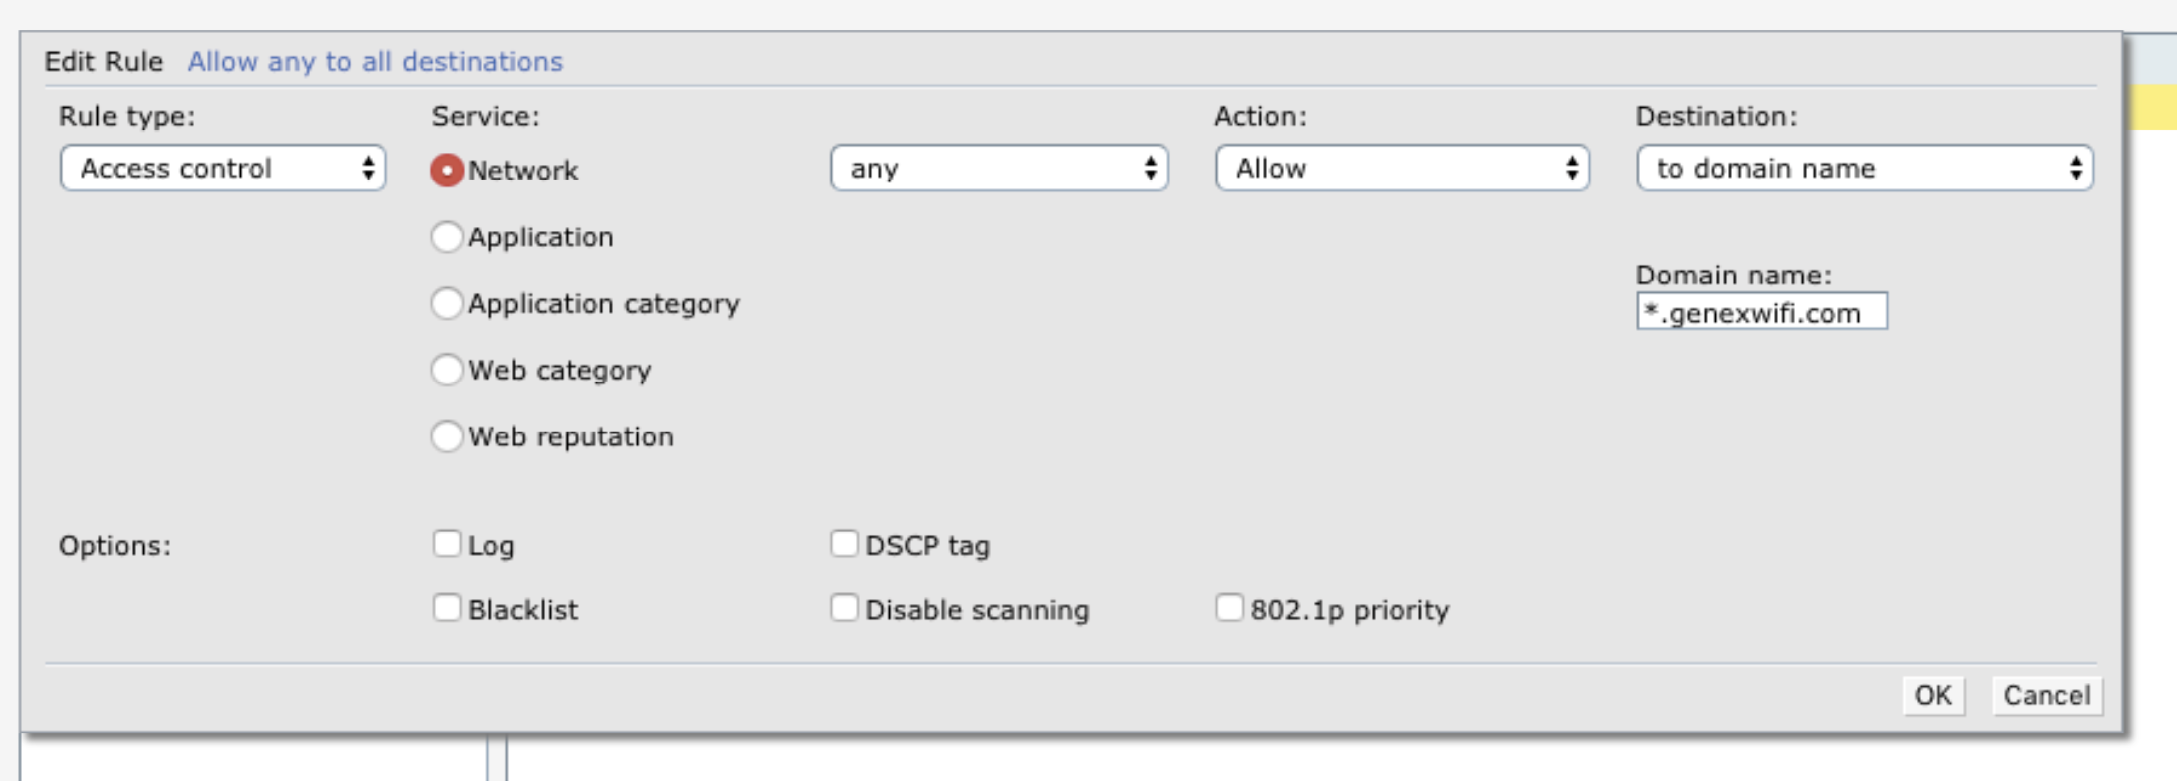Select Web reputation radio button
Image resolution: width=2178 pixels, height=784 pixels.
[447, 436]
